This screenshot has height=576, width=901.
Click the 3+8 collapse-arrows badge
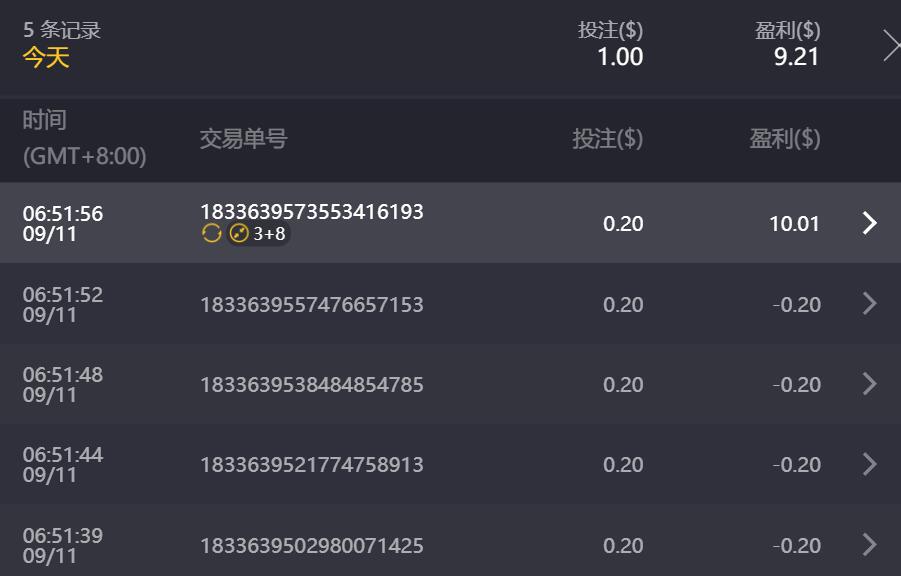259,234
